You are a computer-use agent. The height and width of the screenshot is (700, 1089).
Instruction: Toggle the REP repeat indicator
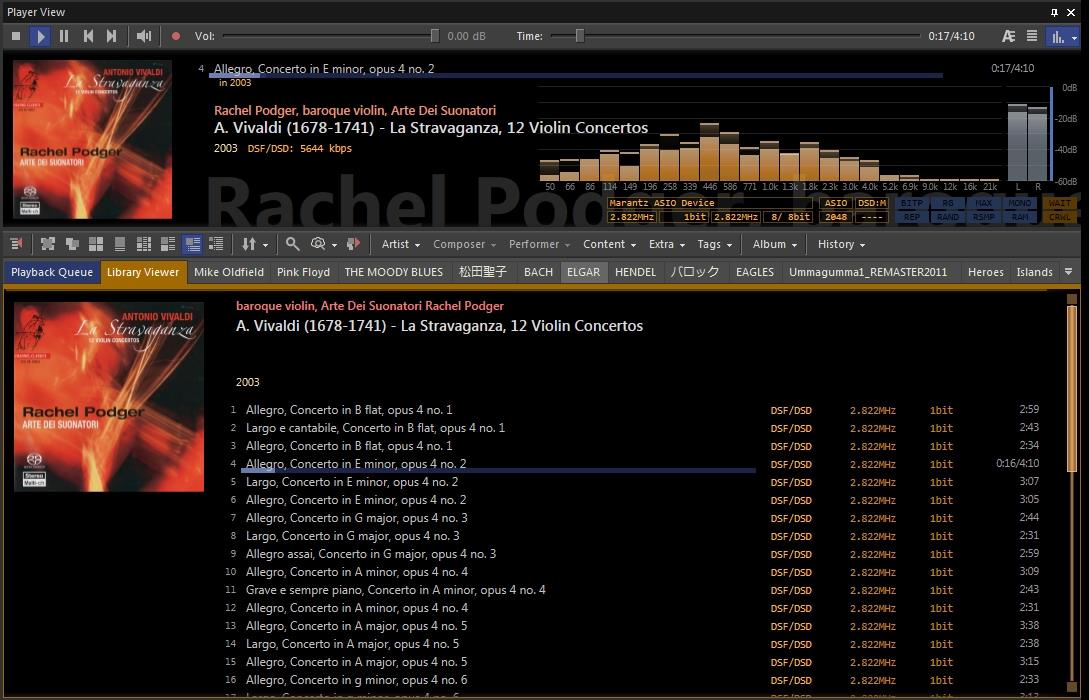911,217
